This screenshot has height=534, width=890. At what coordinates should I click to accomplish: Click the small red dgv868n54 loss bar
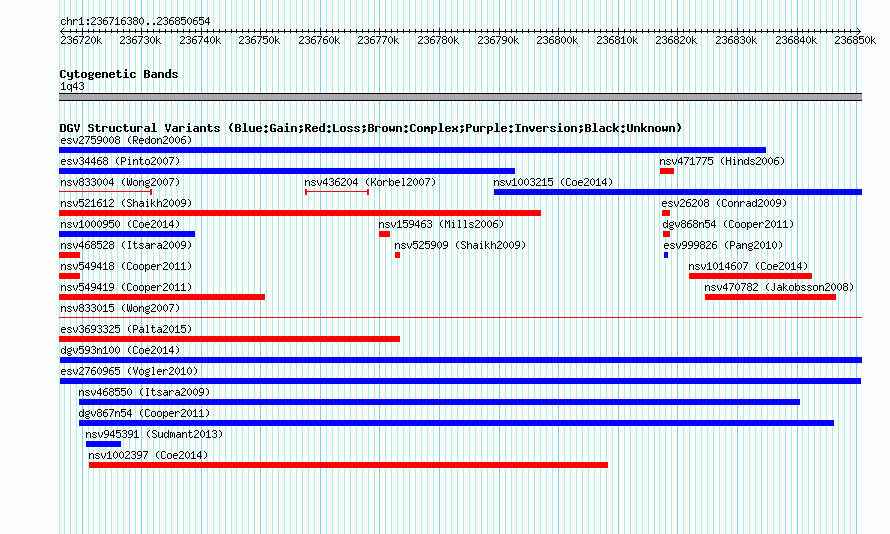coord(666,234)
